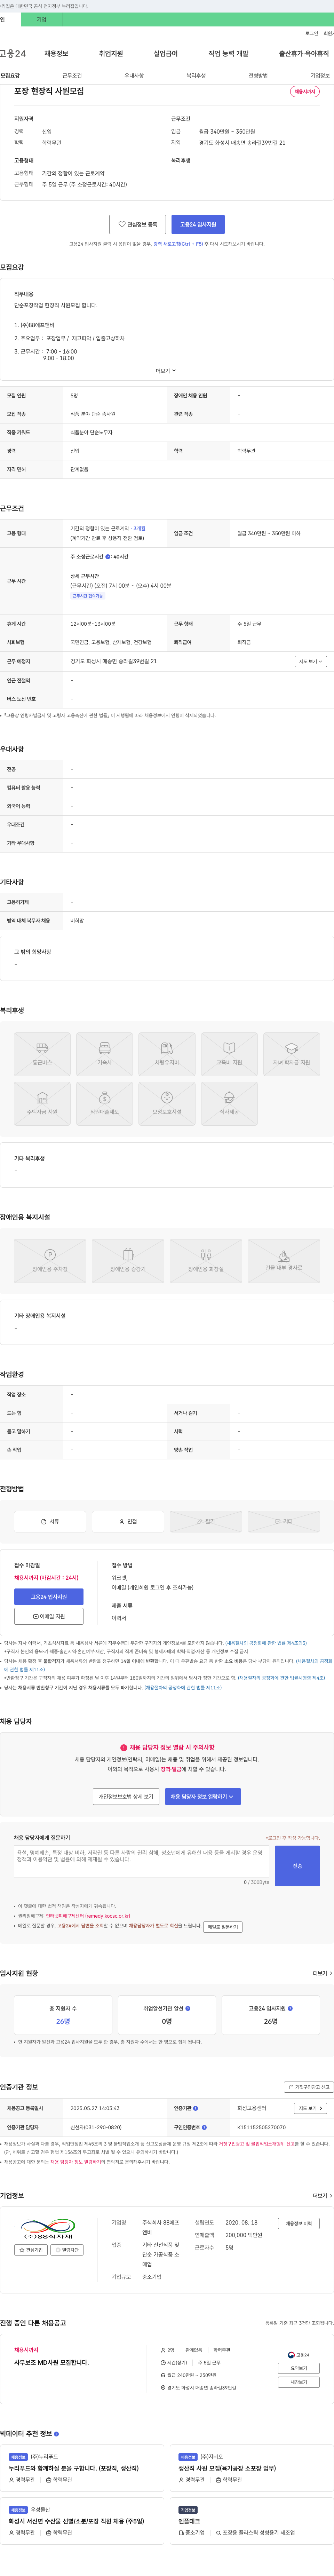Switch to the 우대사항 tab
This screenshot has height=2576, width=334.
[x=134, y=76]
